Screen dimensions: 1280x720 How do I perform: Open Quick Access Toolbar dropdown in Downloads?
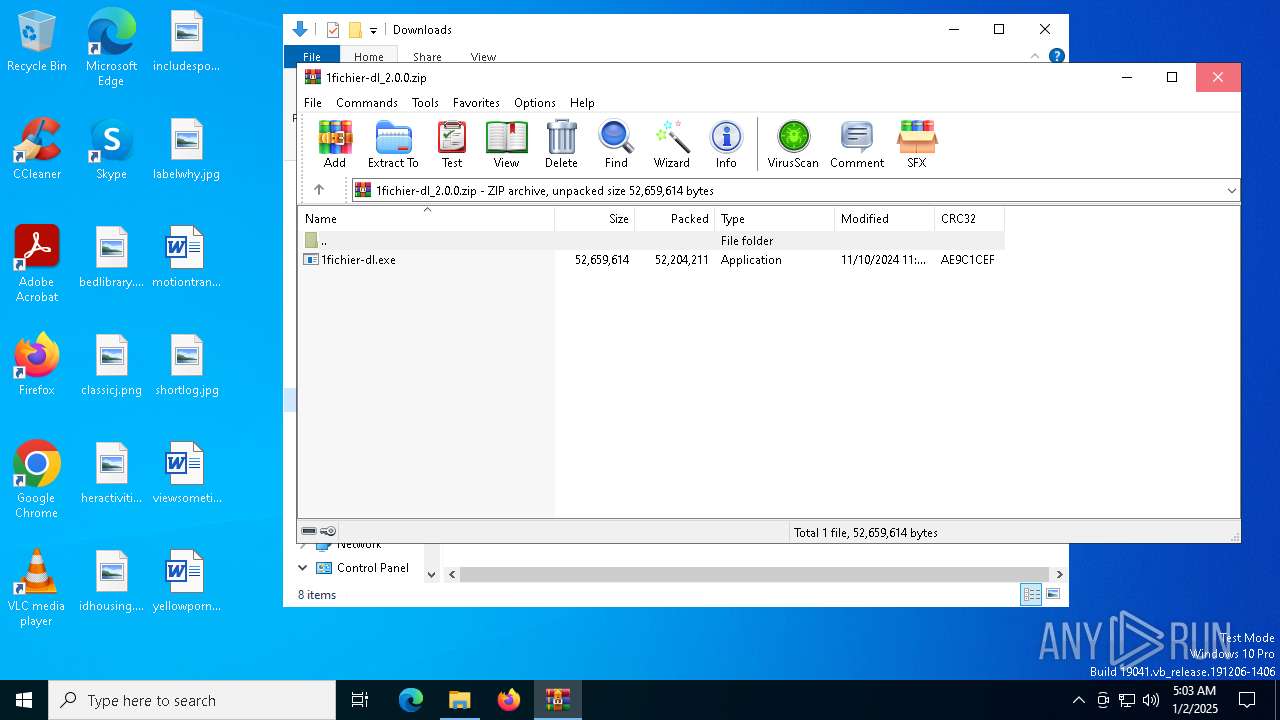coord(373,30)
